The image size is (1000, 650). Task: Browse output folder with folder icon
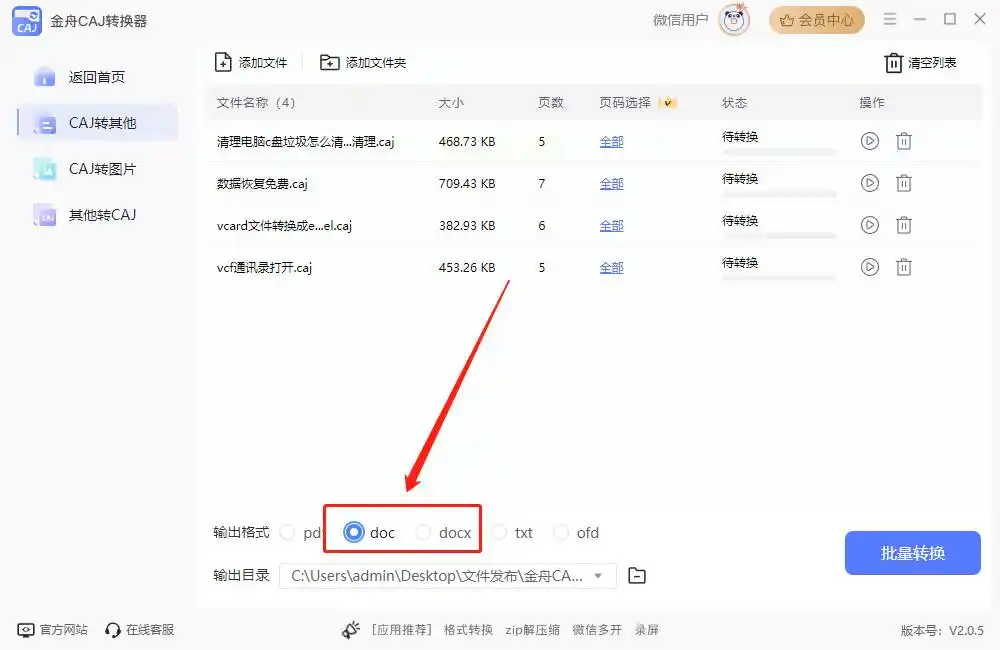[x=636, y=575]
